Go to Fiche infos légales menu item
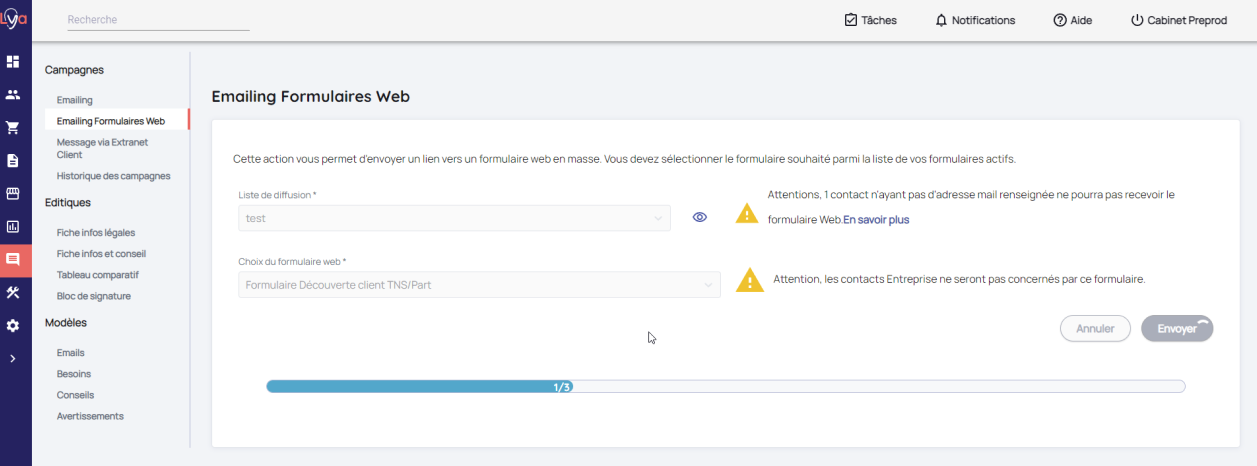Image resolution: width=1257 pixels, height=466 pixels. 95,233
